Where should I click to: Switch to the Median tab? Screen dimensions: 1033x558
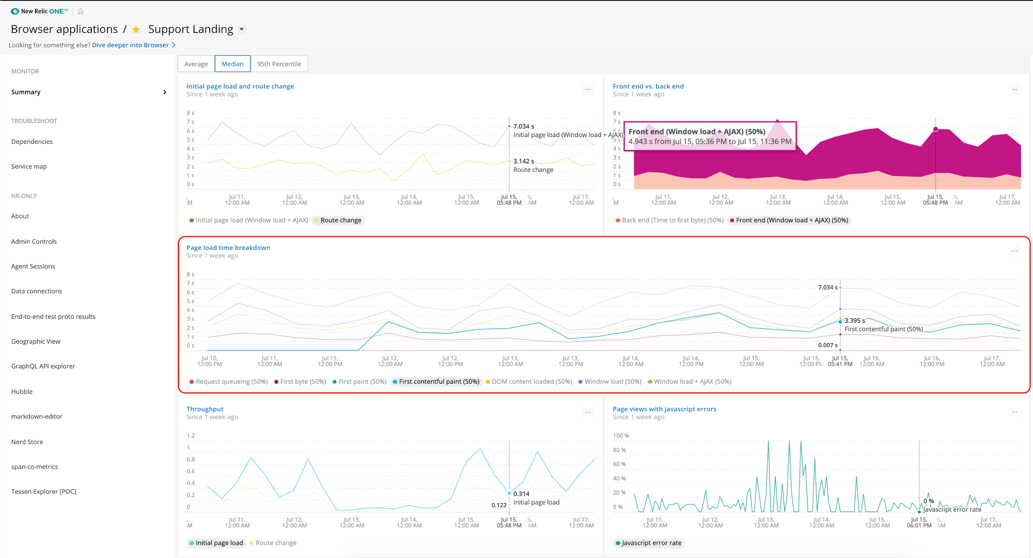coord(233,64)
